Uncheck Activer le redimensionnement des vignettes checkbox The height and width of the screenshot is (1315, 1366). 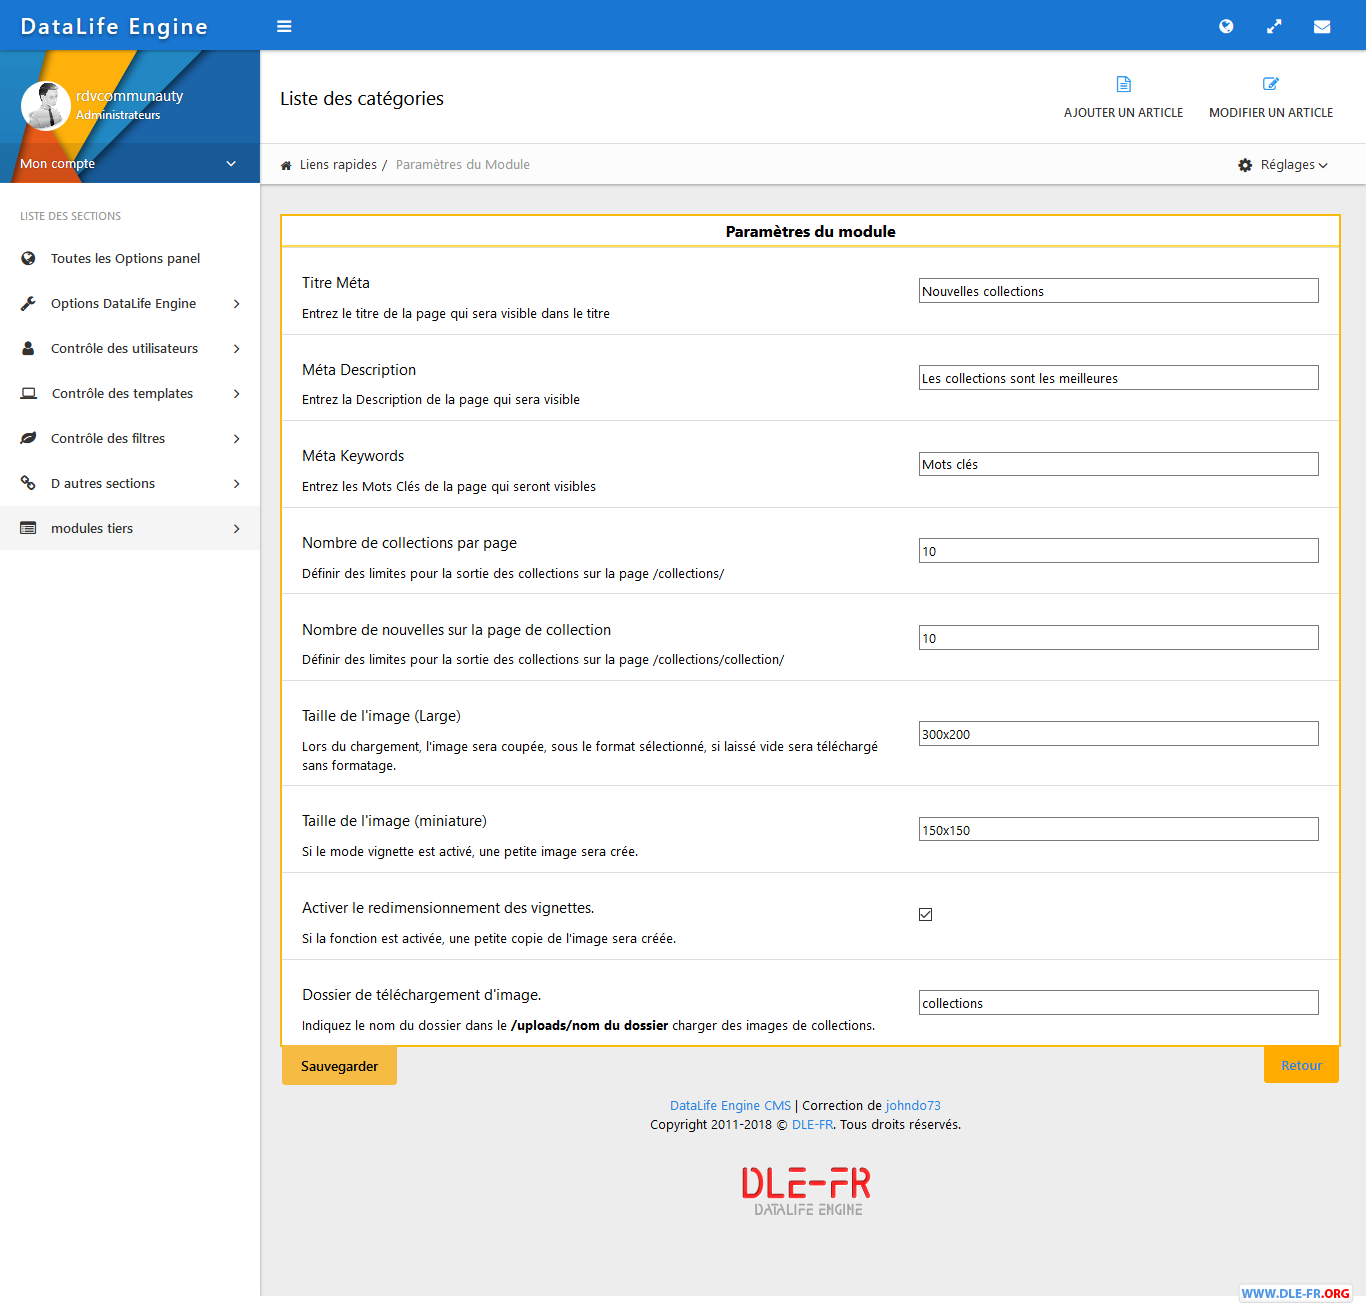tap(926, 914)
